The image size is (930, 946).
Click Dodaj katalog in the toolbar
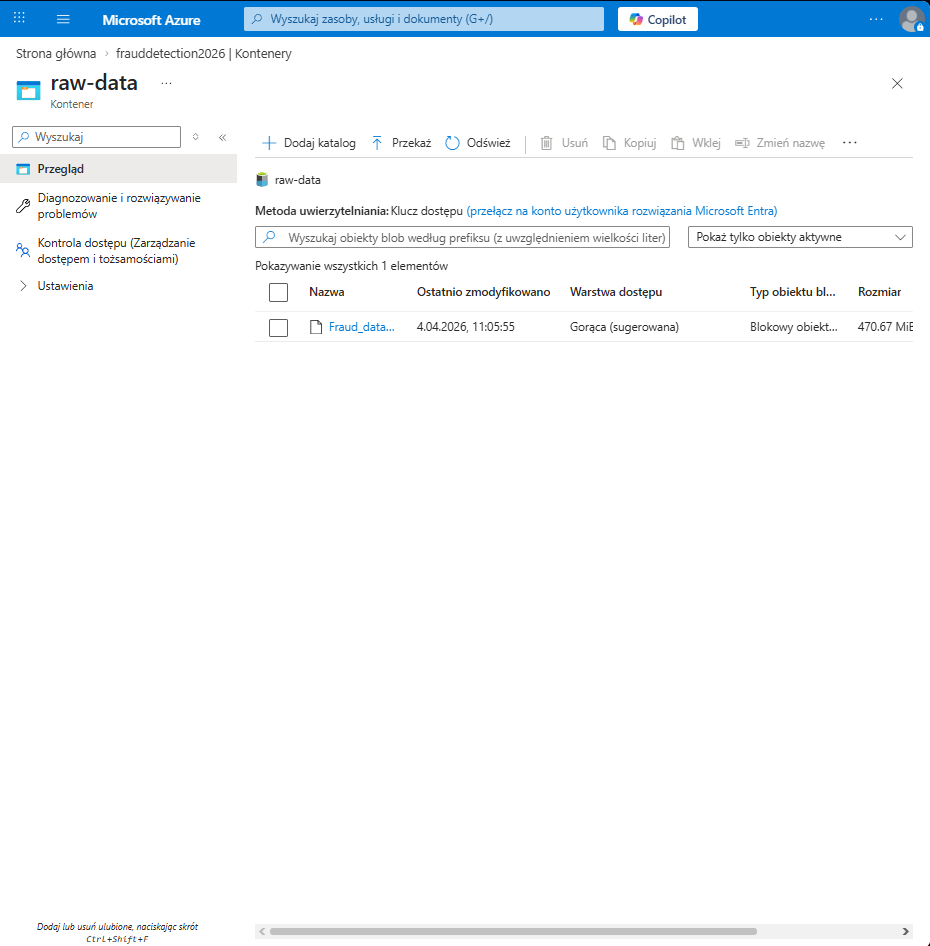coord(308,143)
